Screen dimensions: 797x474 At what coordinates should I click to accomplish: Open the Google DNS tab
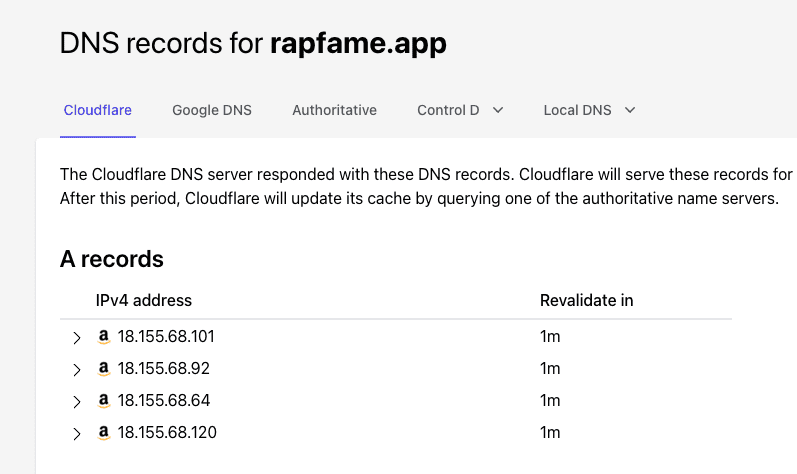click(x=212, y=110)
